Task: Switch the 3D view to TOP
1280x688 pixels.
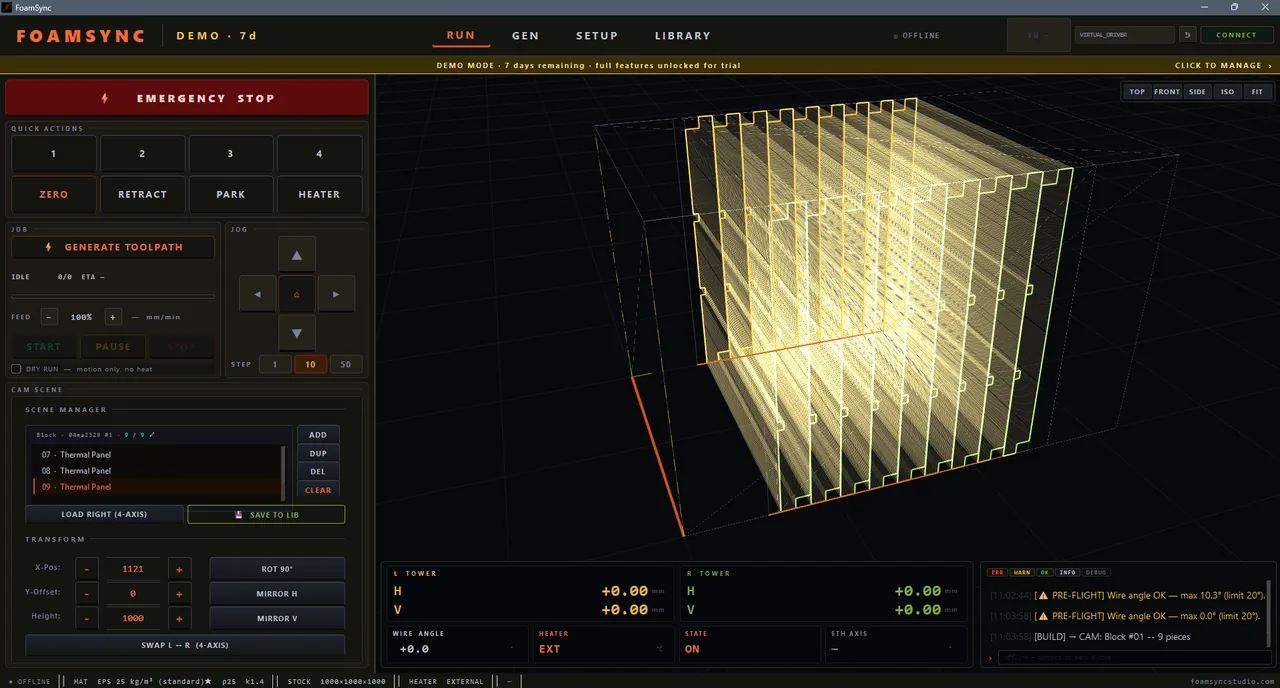Action: pyautogui.click(x=1137, y=92)
